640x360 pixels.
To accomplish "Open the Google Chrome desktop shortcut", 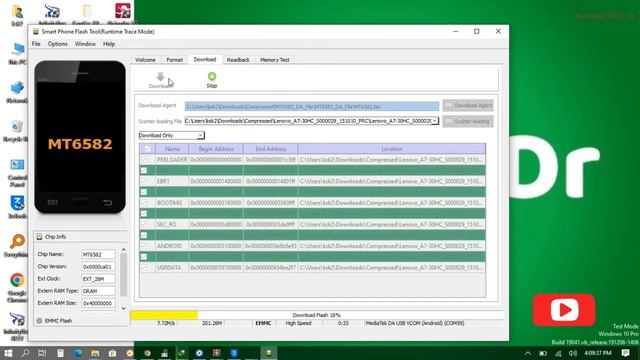I will coord(17,288).
